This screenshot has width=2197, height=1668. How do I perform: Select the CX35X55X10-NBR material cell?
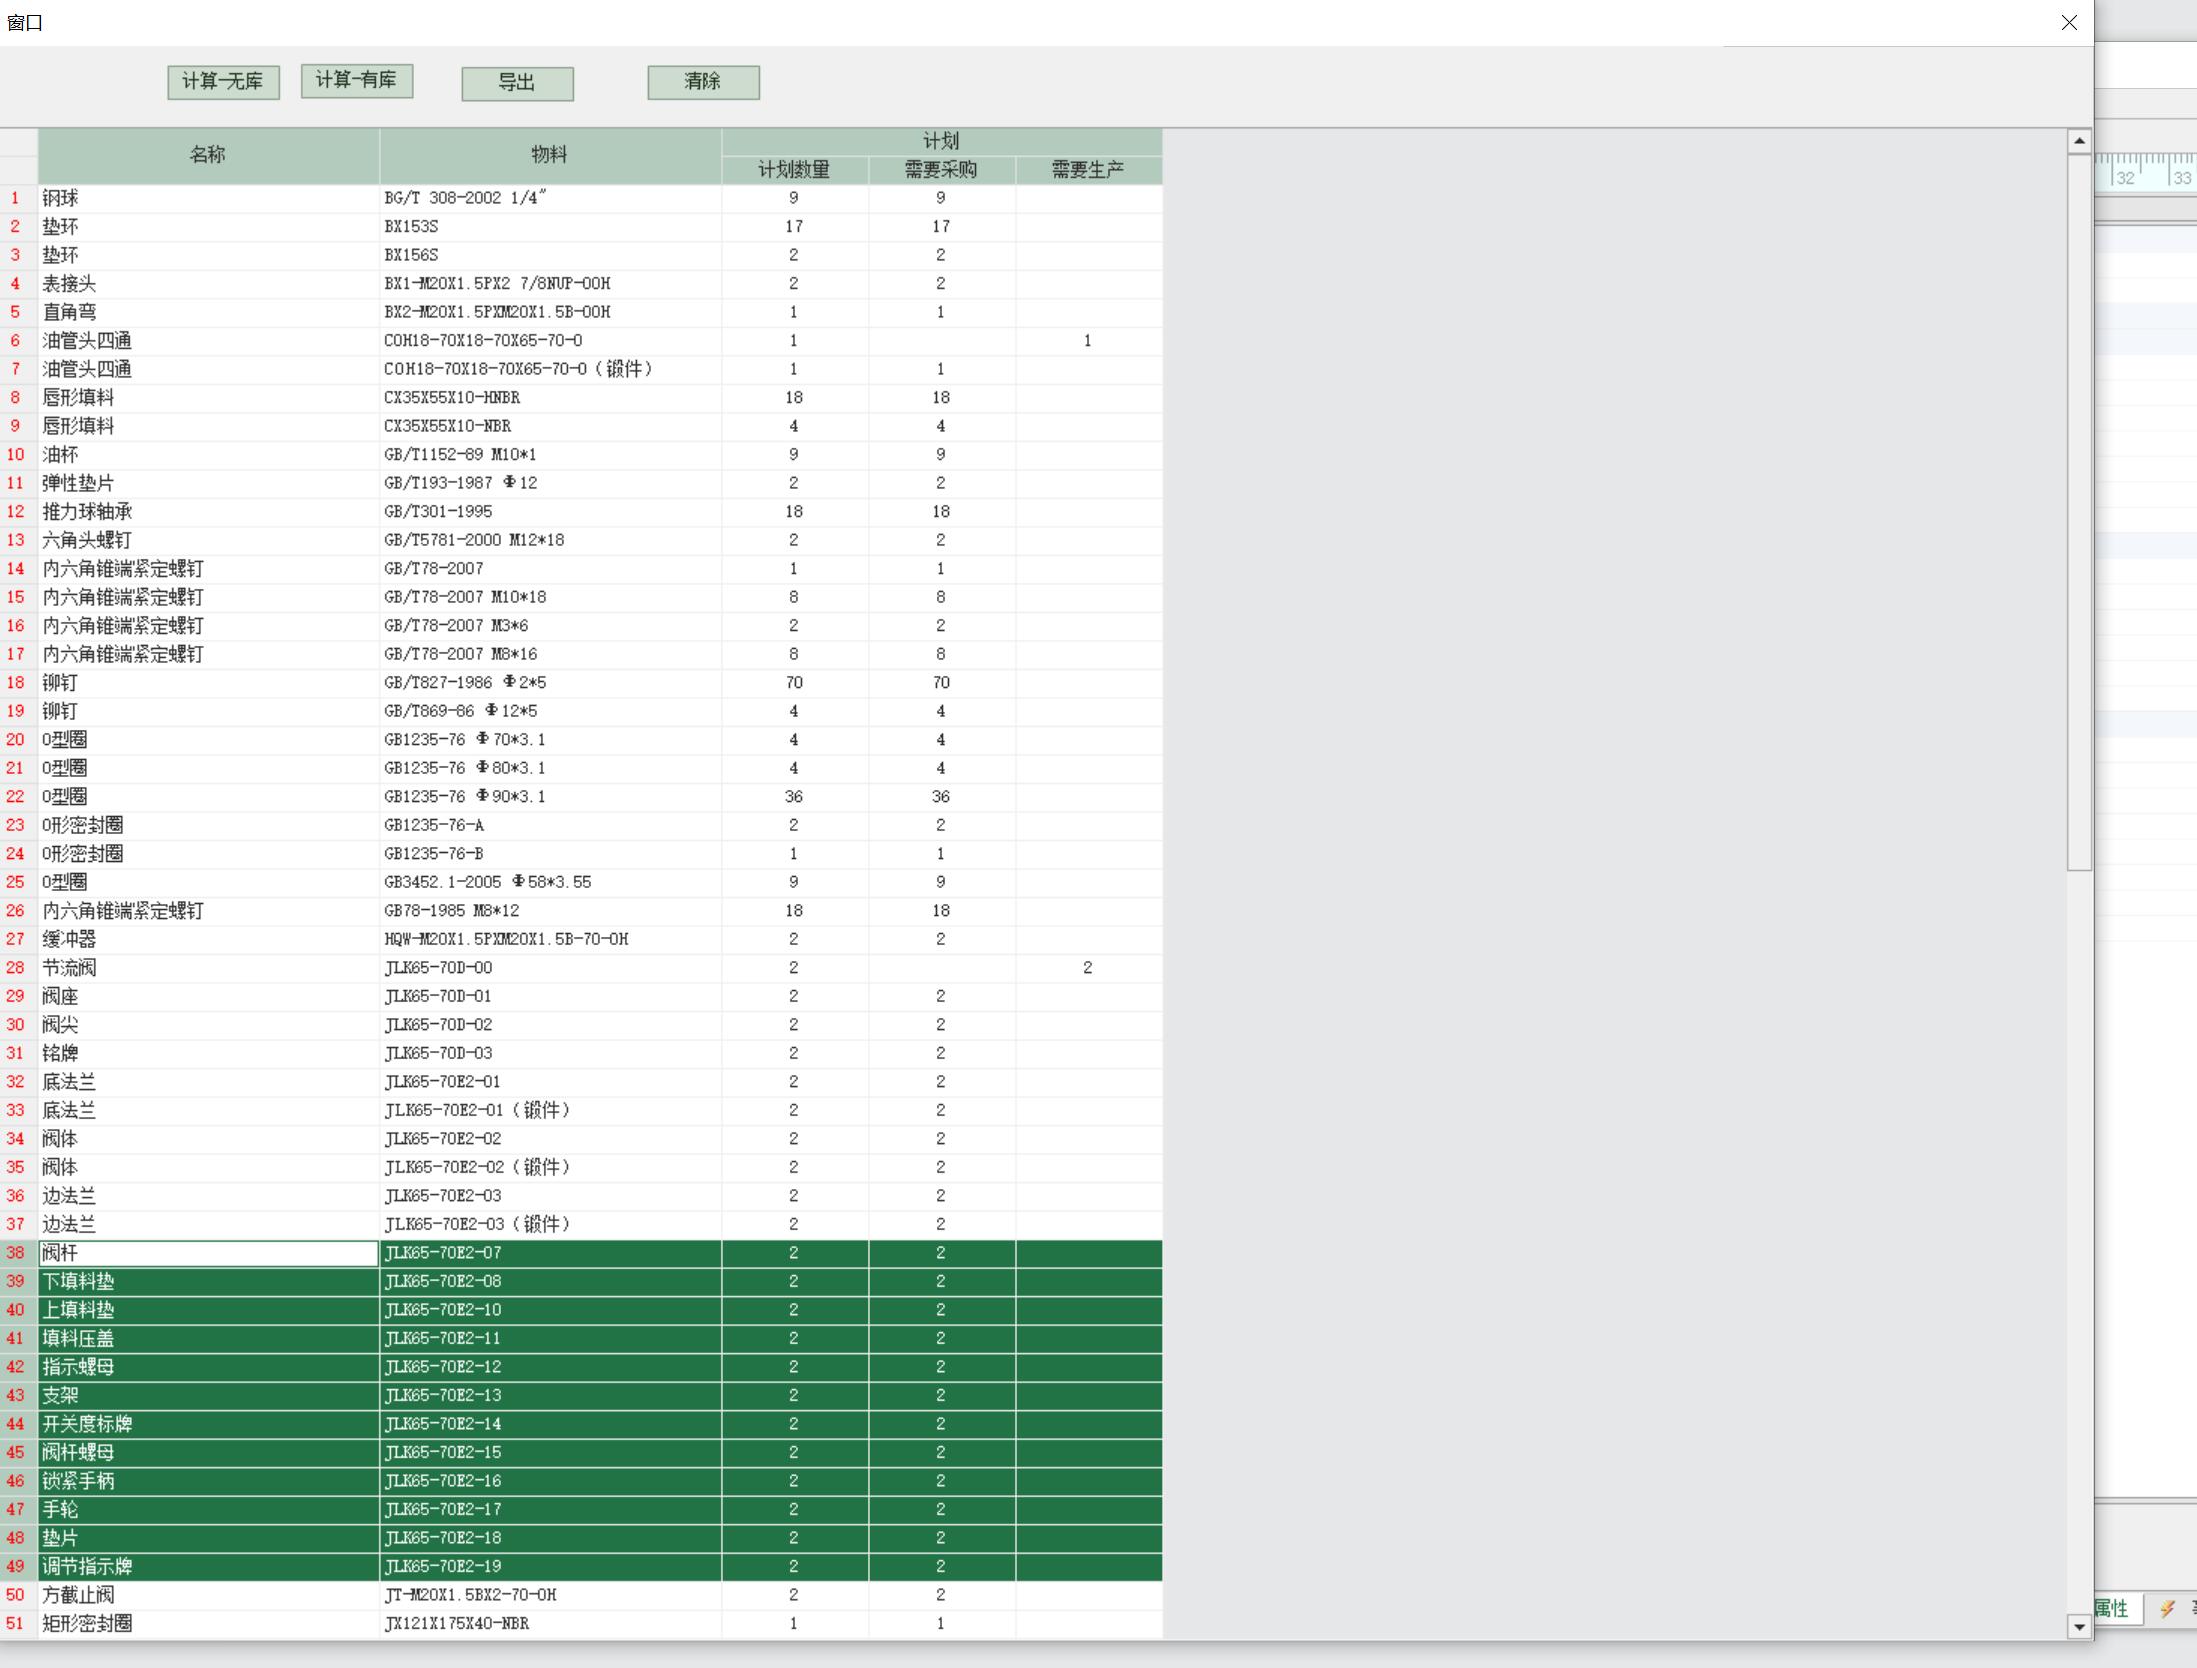550,426
